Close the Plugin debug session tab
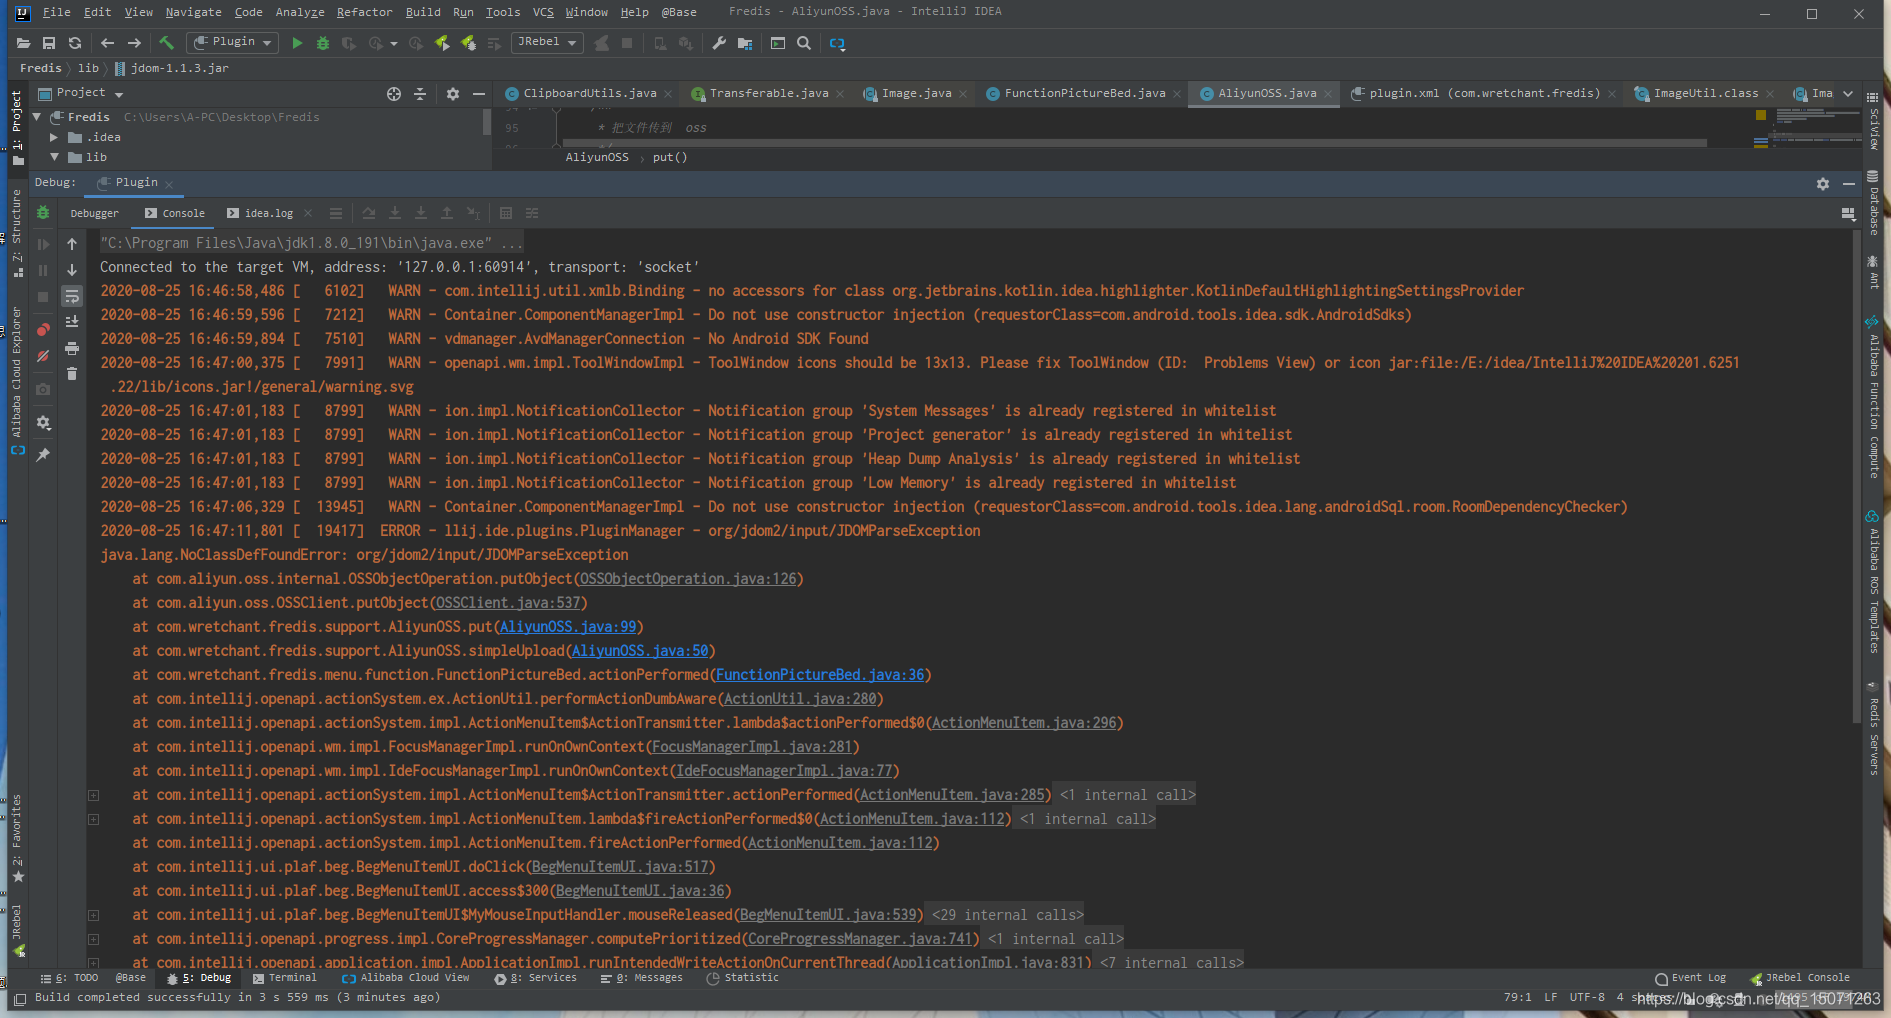 point(170,184)
